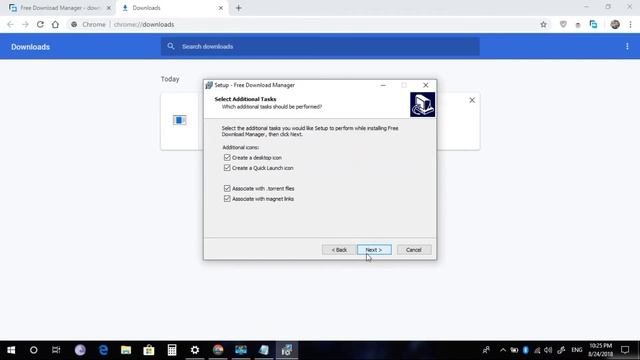Open Chrome main menu
Screen dimensions: 640x360
pyautogui.click(x=630, y=24)
